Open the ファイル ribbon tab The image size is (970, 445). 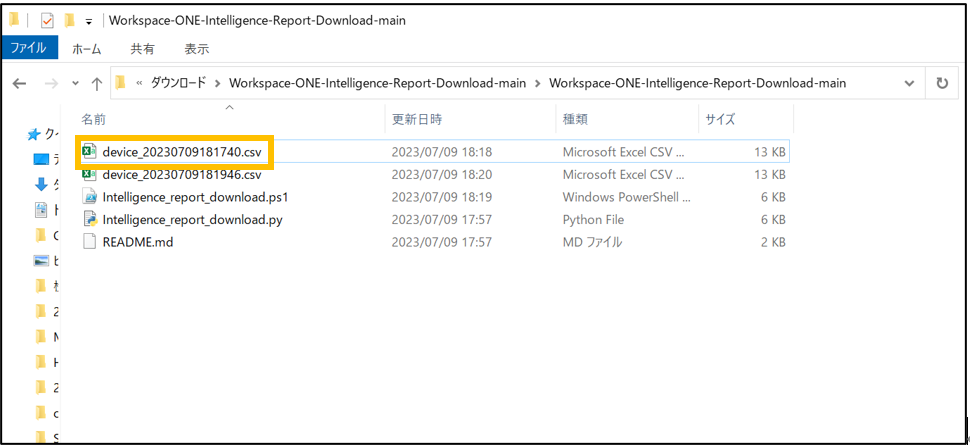point(29,48)
